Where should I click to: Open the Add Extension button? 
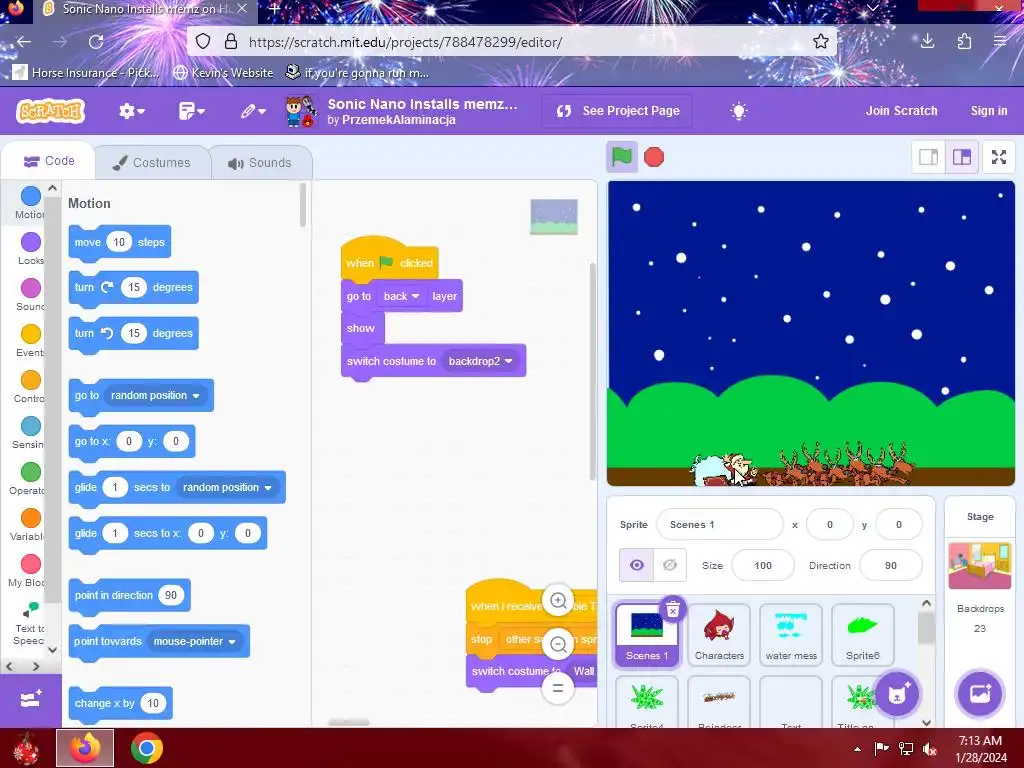coord(31,700)
